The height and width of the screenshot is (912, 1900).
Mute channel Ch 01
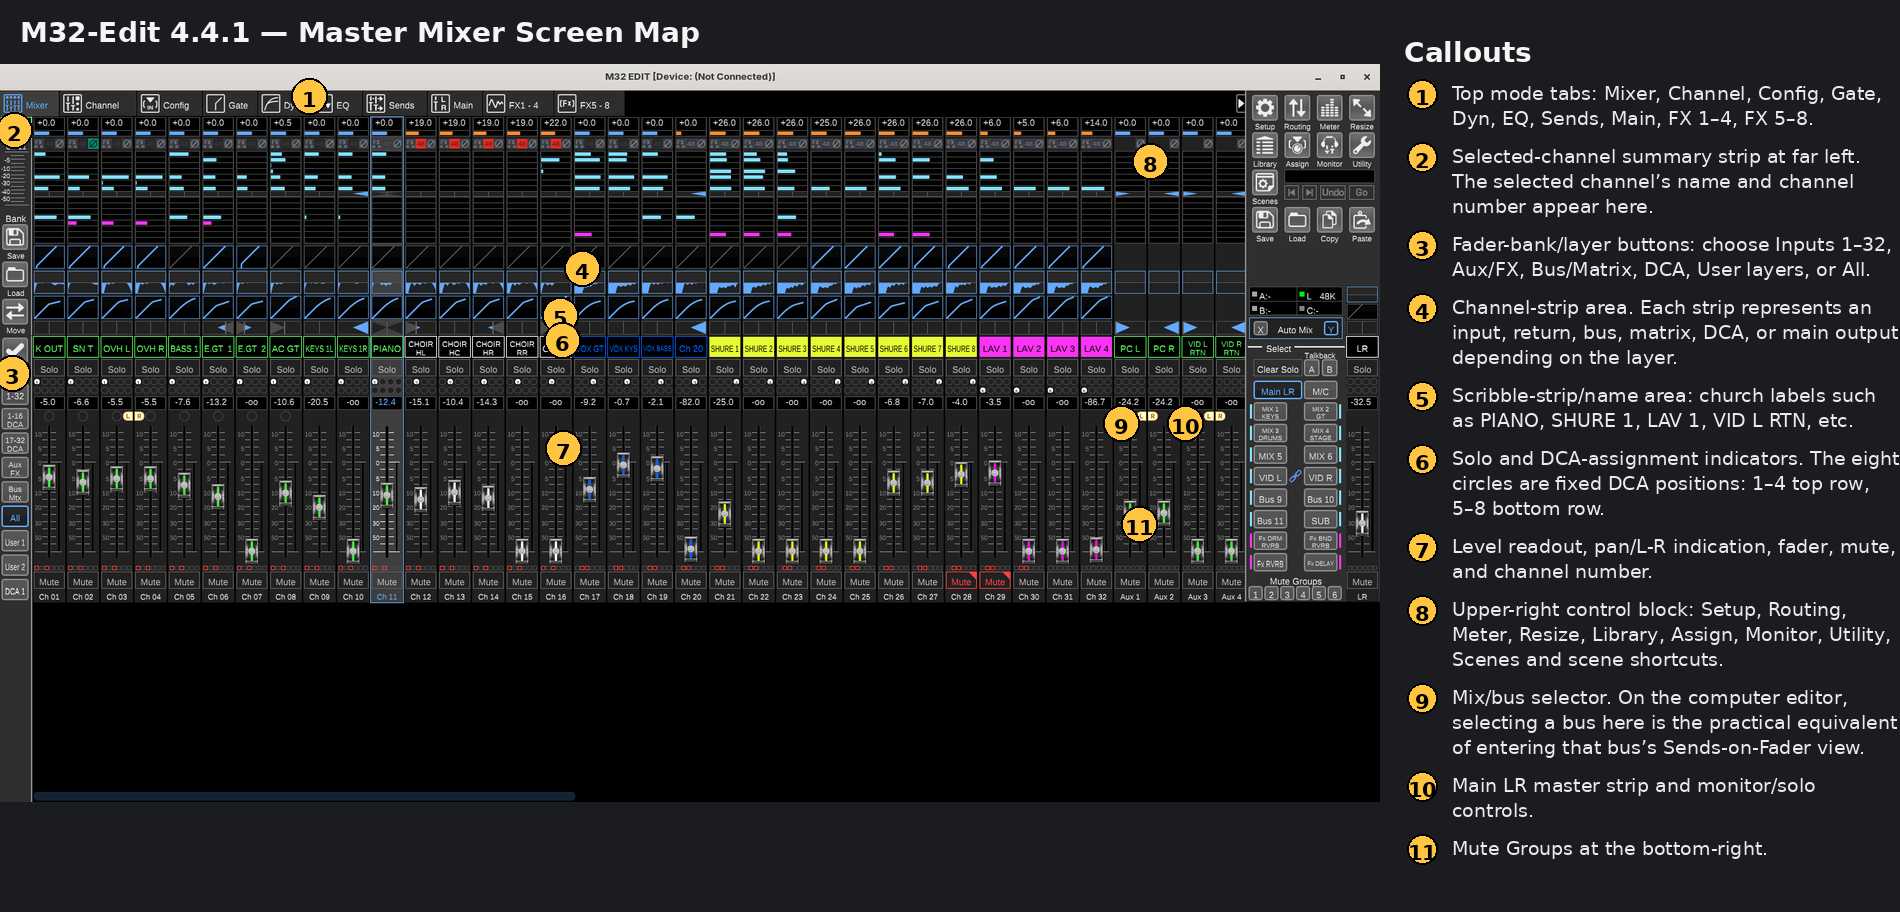pos(49,582)
